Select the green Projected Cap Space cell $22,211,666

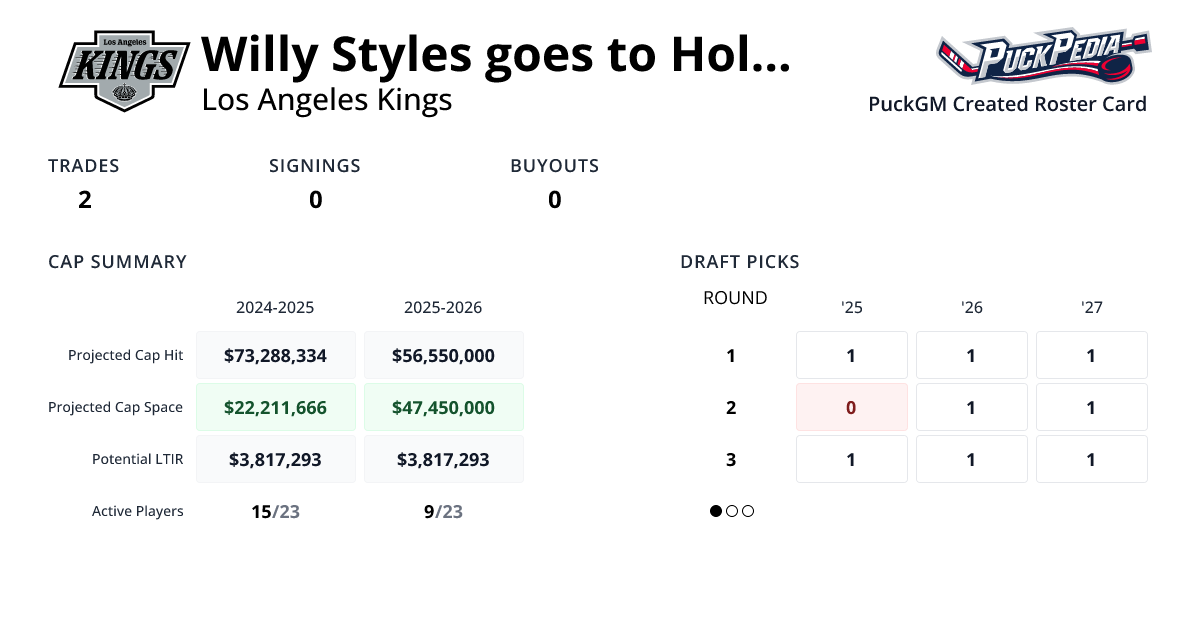tap(276, 407)
